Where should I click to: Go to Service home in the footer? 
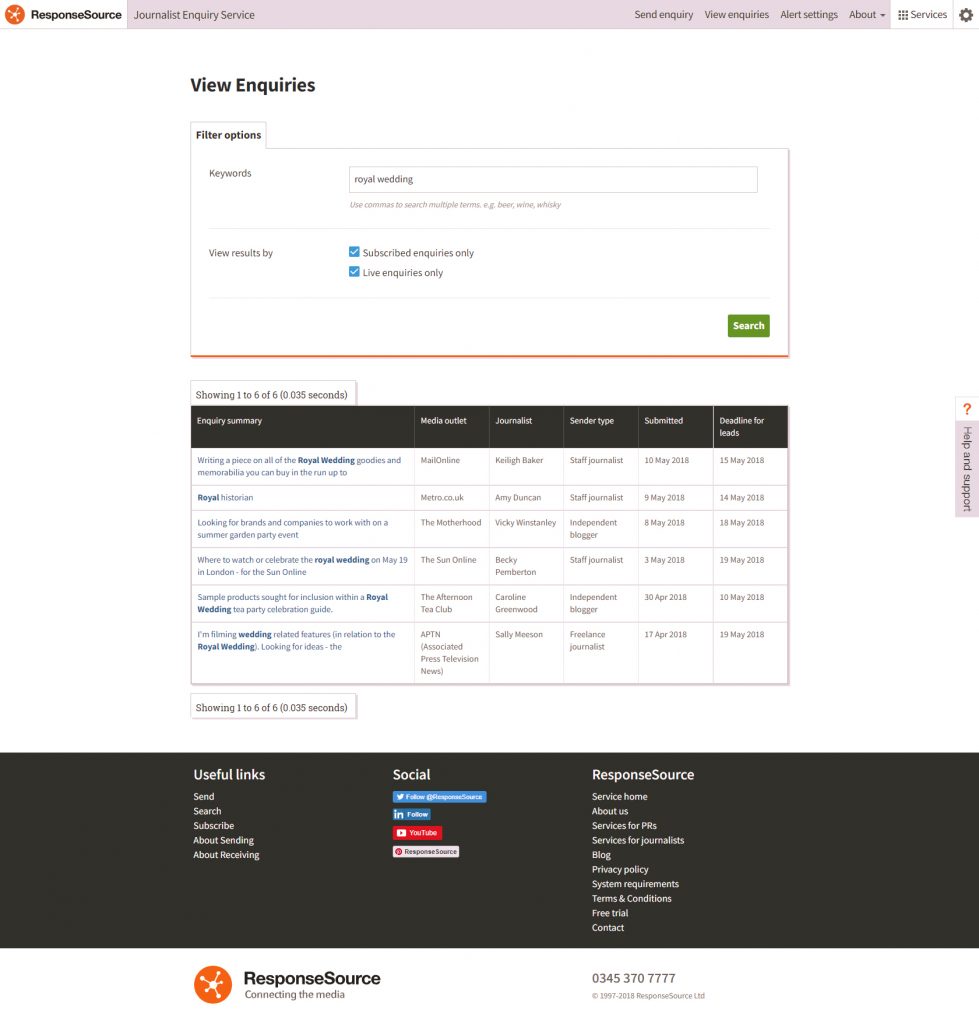(620, 797)
